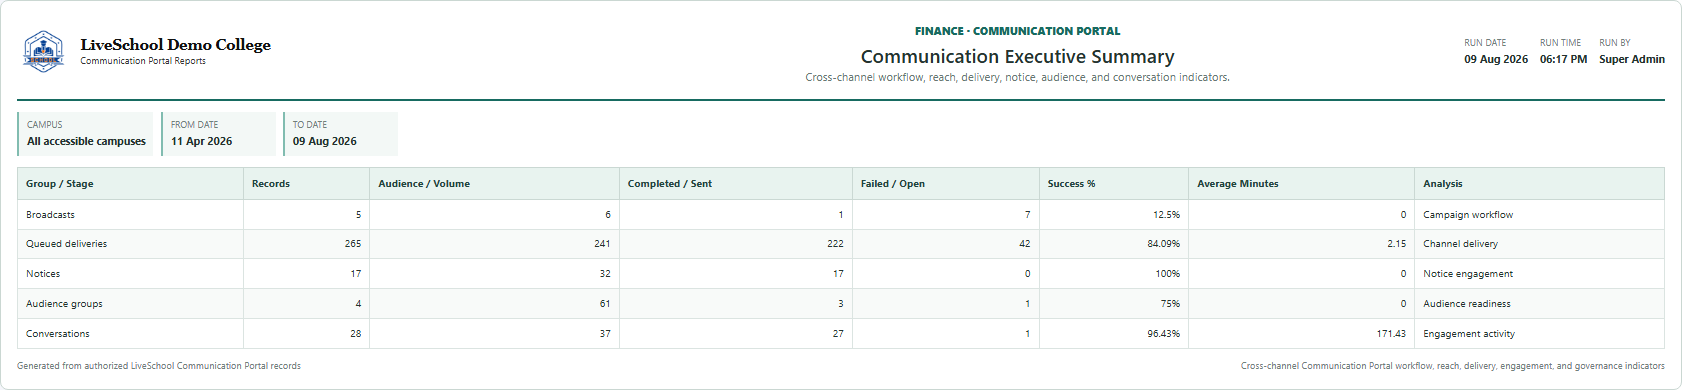The width and height of the screenshot is (1682, 391).
Task: Click Queued deliveries records value 265
Action: point(352,244)
